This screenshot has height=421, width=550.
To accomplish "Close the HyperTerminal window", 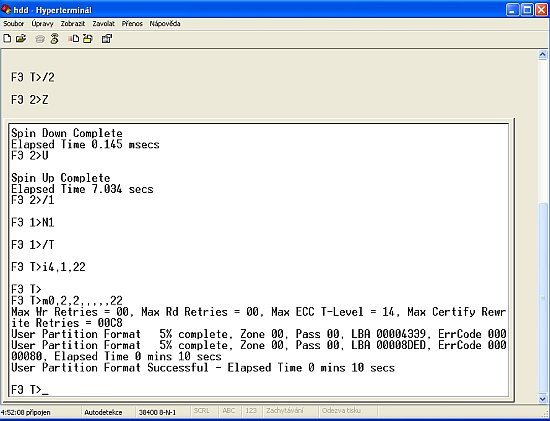I will [x=541, y=9].
